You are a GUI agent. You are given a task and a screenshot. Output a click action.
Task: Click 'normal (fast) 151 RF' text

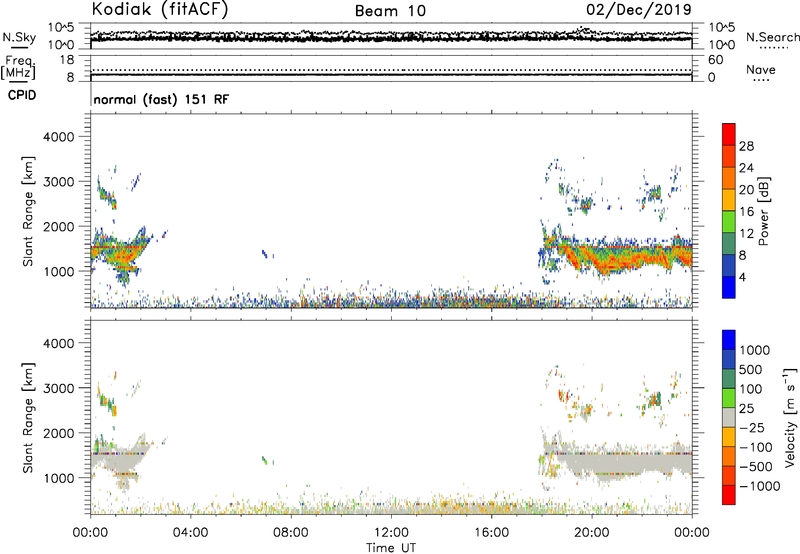pyautogui.click(x=161, y=99)
